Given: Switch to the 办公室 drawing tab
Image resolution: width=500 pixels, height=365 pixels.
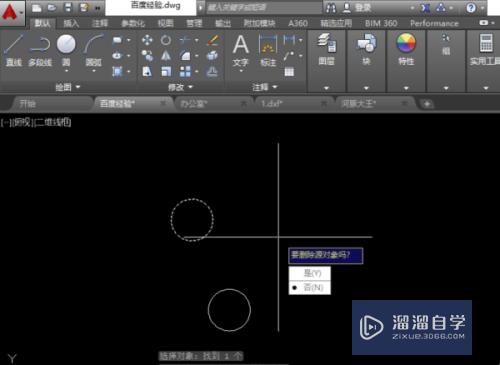Looking at the screenshot, I should [x=213, y=104].
